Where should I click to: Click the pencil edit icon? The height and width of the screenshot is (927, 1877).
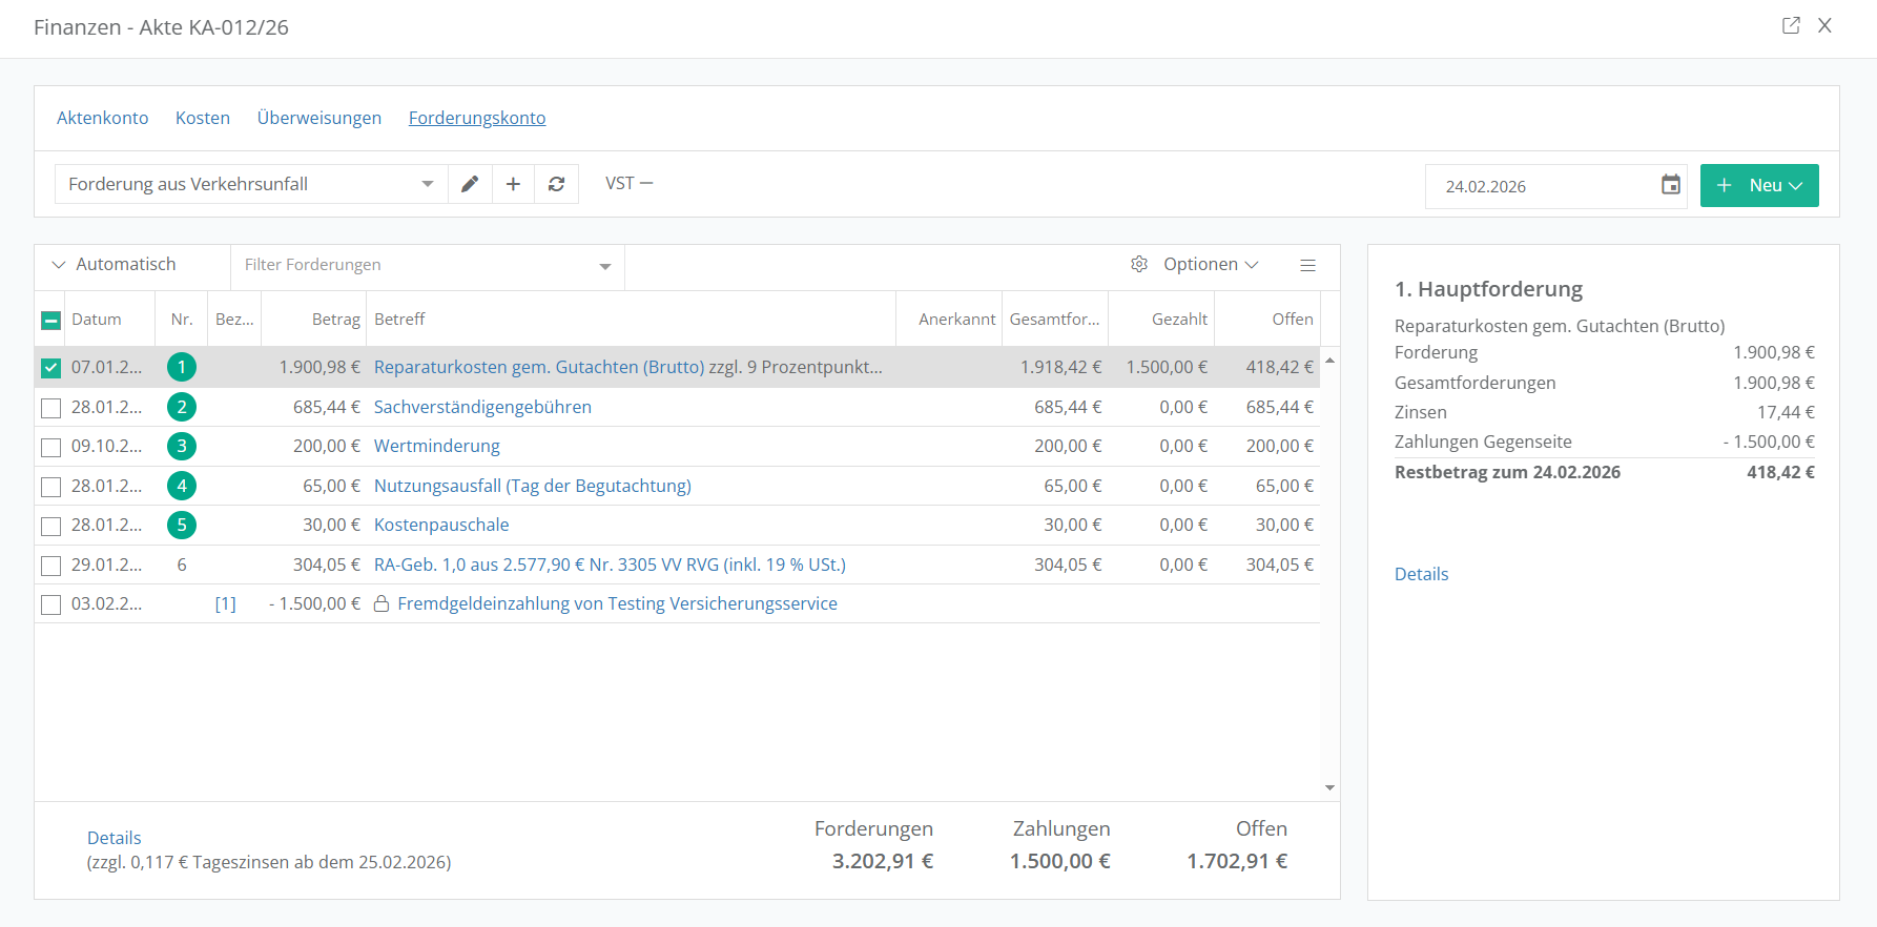click(469, 184)
